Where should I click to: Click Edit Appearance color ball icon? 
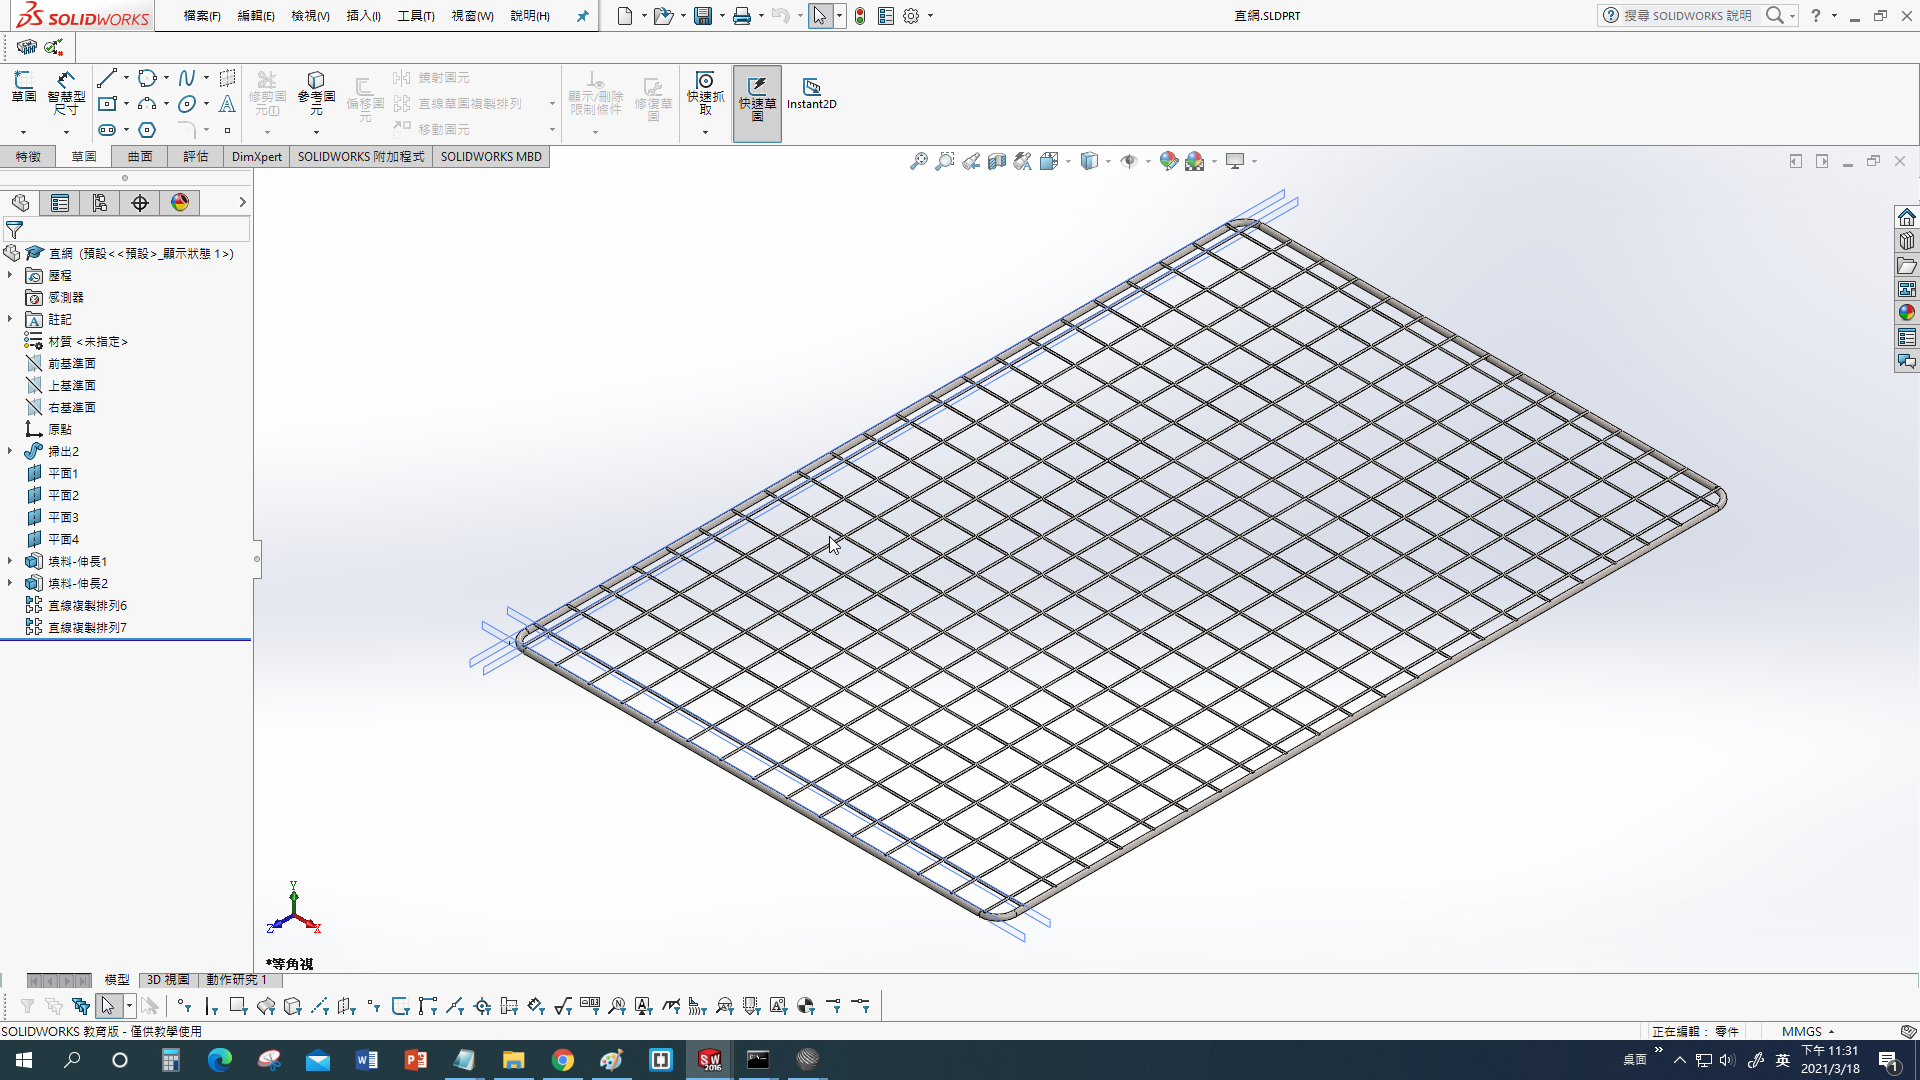point(1168,161)
